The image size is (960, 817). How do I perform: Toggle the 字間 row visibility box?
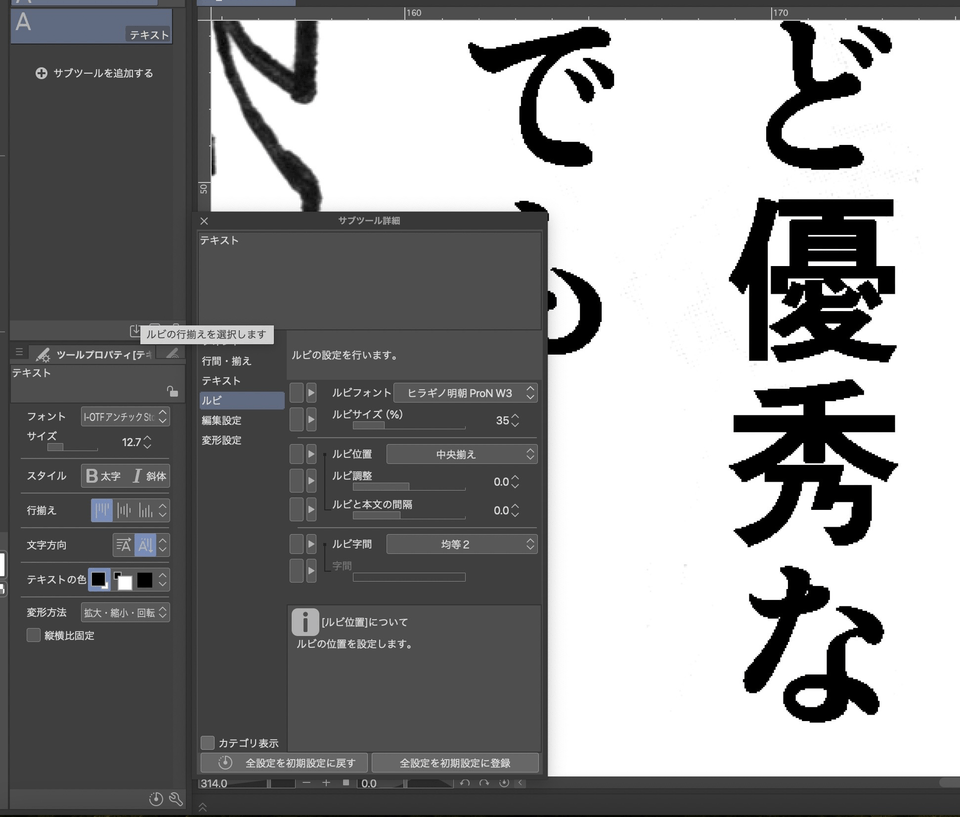tap(296, 570)
